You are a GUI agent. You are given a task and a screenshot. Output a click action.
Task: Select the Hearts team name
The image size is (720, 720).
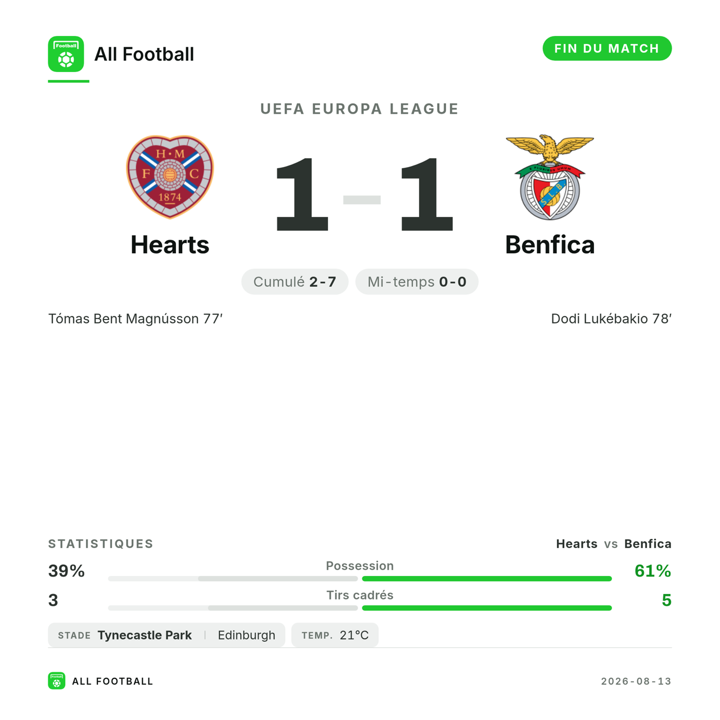pos(170,245)
